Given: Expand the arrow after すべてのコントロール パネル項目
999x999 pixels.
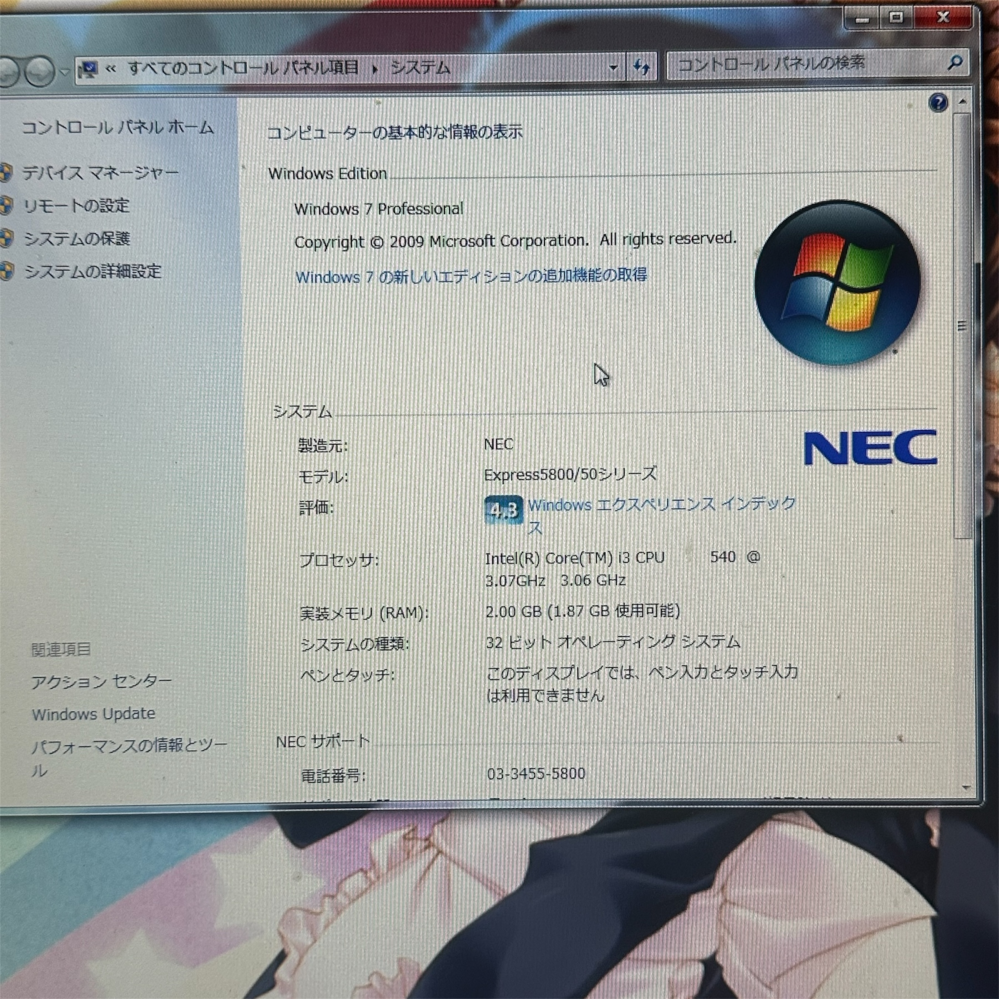Looking at the screenshot, I should [375, 68].
